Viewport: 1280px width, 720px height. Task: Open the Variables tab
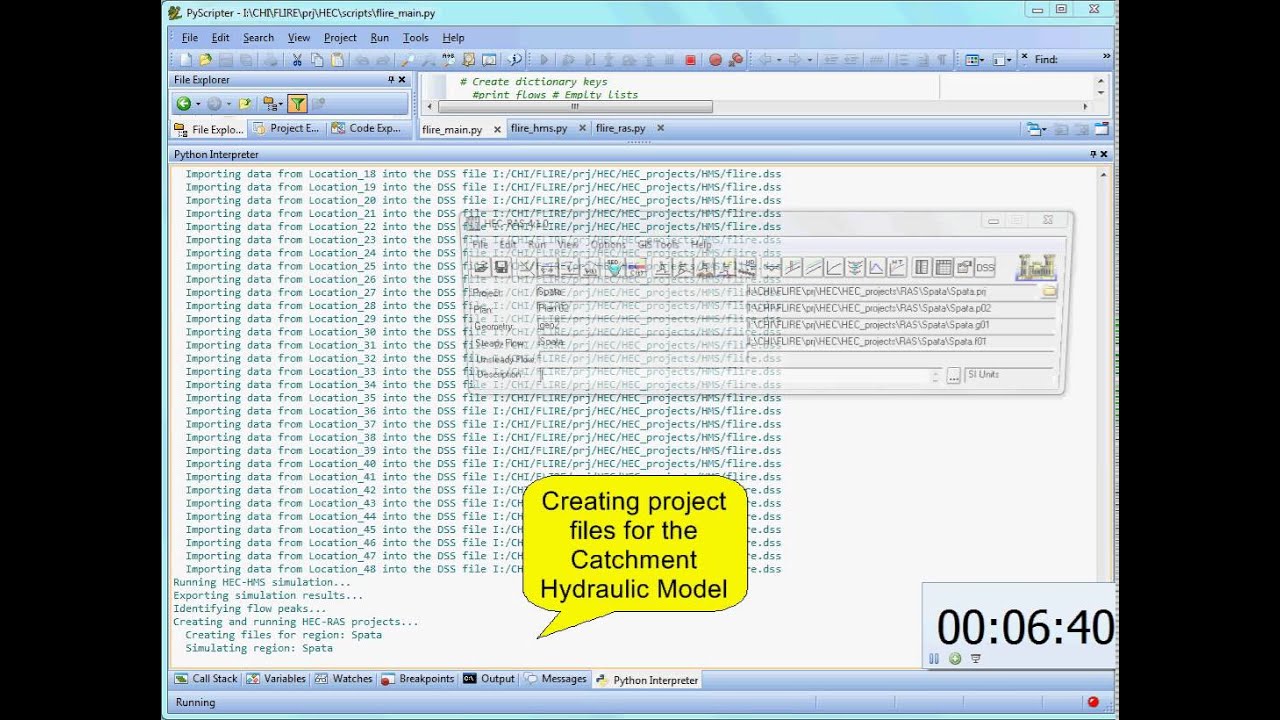click(x=276, y=678)
